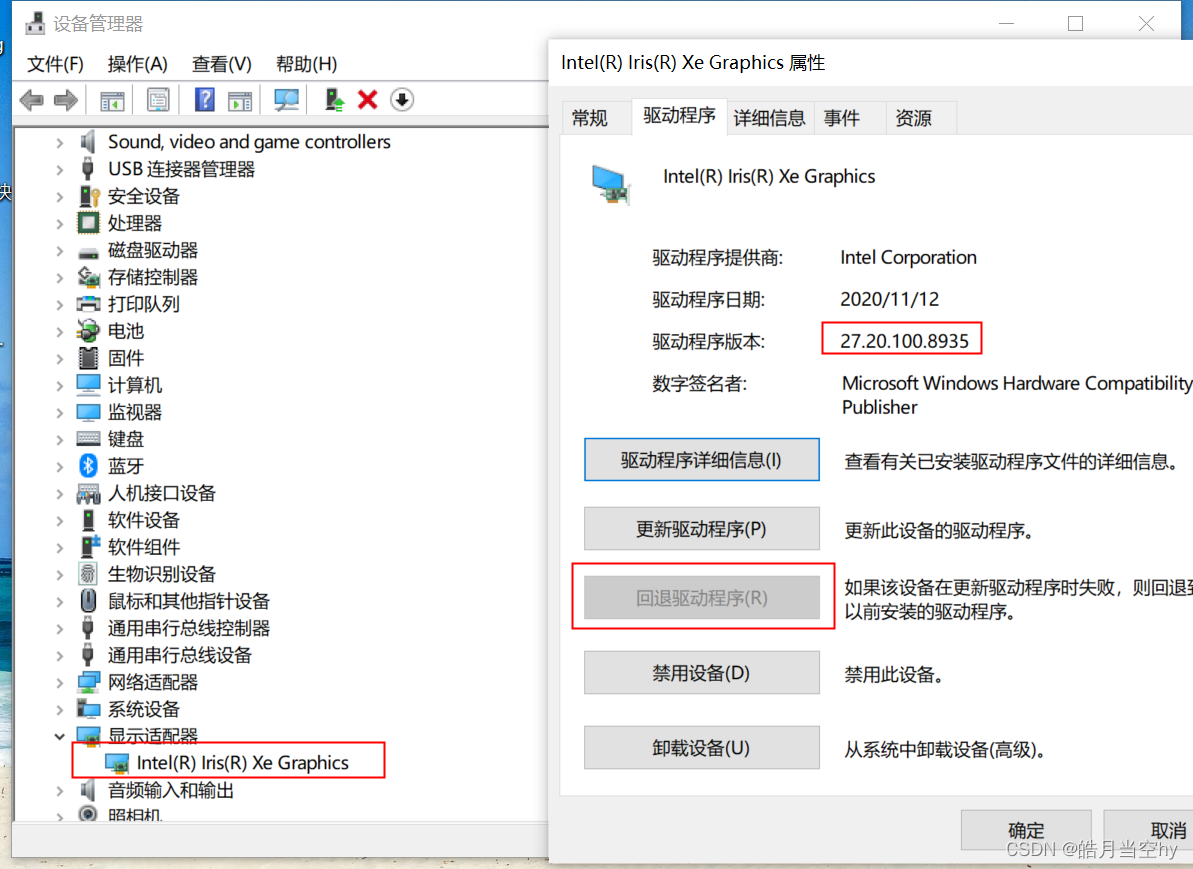Expand the 网络适配器 network adapters node

(59, 683)
